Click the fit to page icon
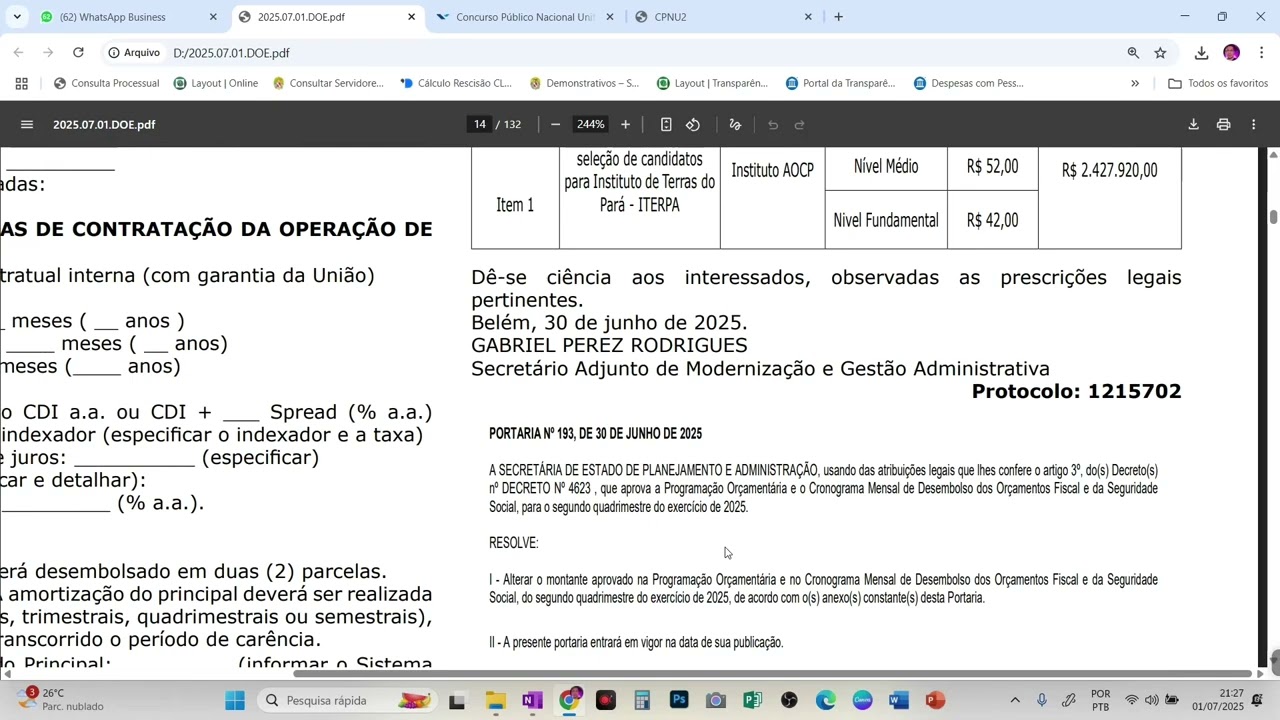 [x=666, y=125]
